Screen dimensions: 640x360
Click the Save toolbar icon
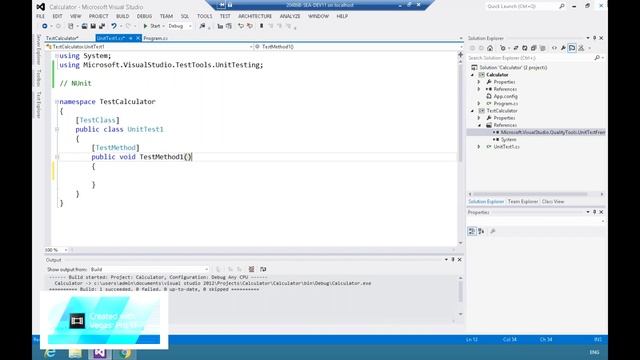coord(93,26)
